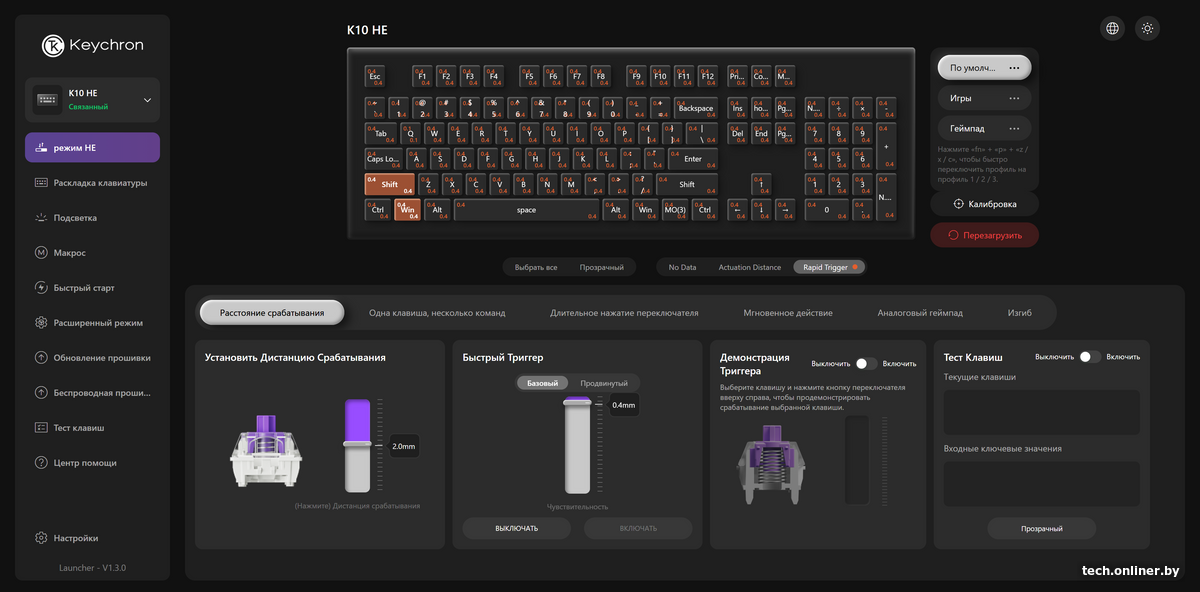
Task: Click the icon beside Раскладка клавиатуры
Action: 41,183
